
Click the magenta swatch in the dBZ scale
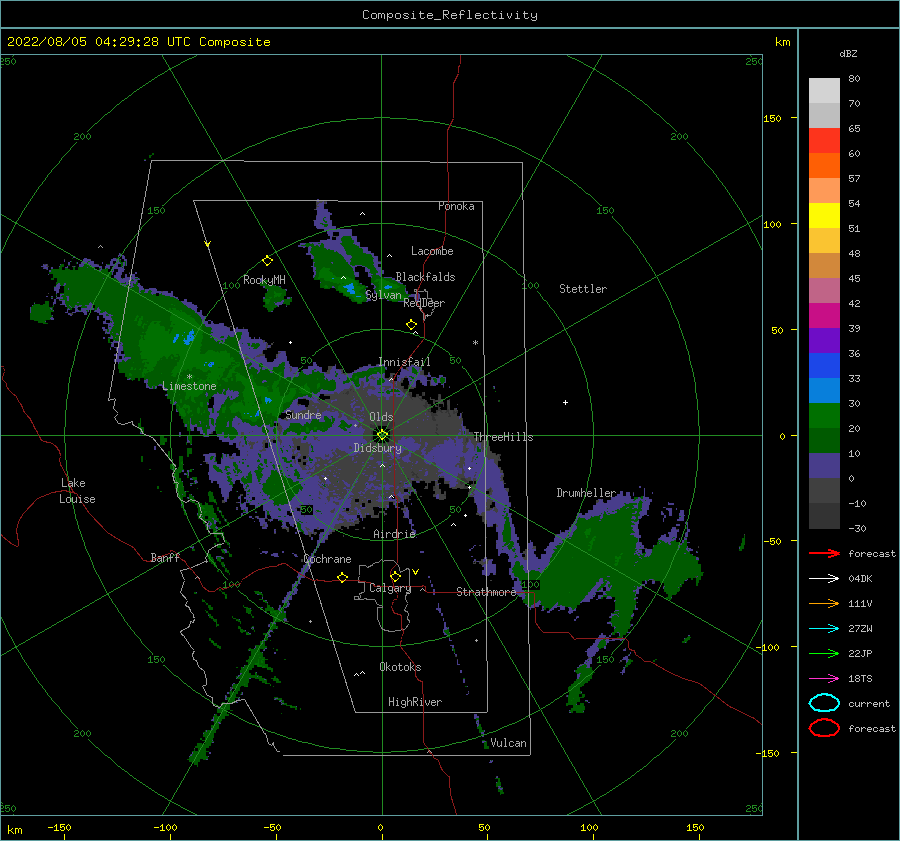pos(824,315)
